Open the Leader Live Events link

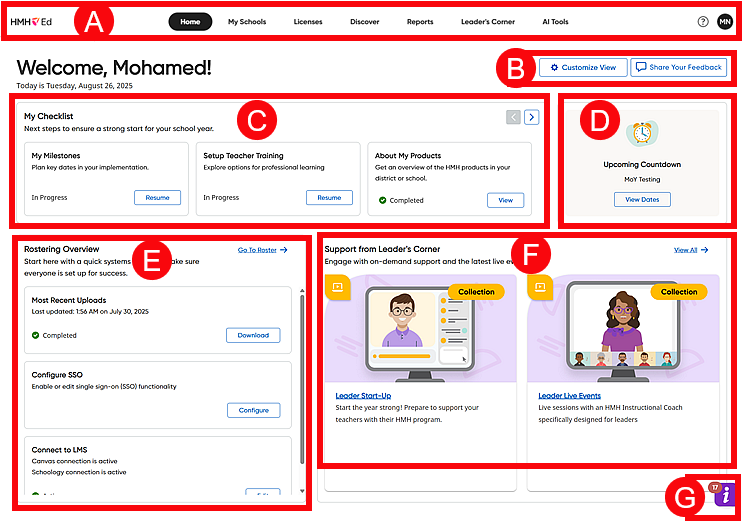[x=570, y=396]
